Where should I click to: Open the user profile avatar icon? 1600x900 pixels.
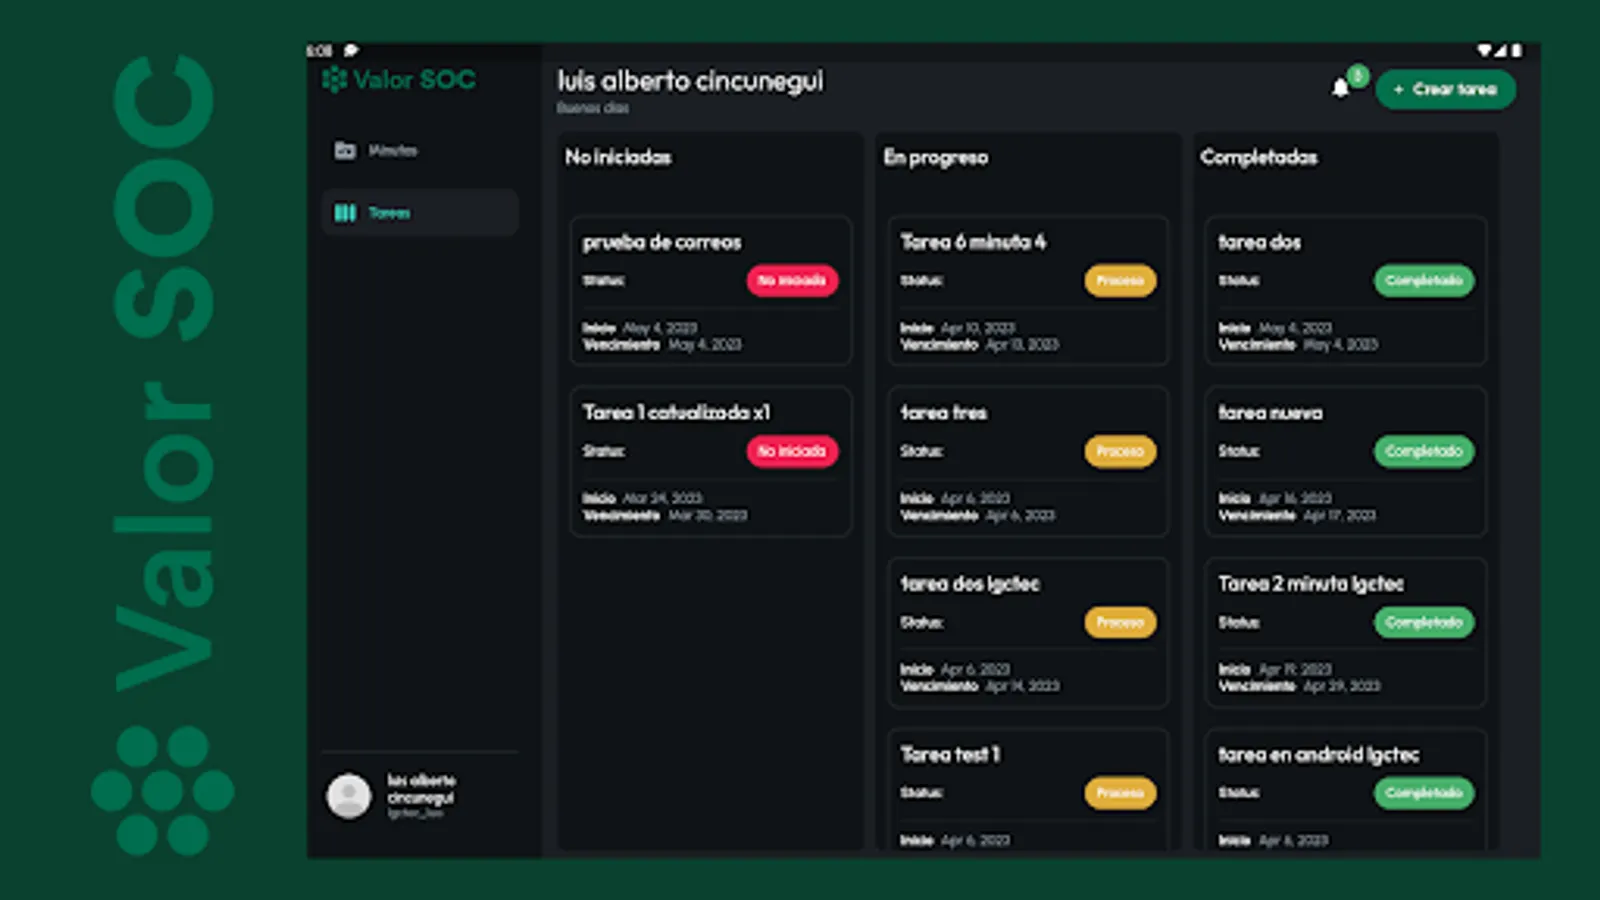(348, 795)
